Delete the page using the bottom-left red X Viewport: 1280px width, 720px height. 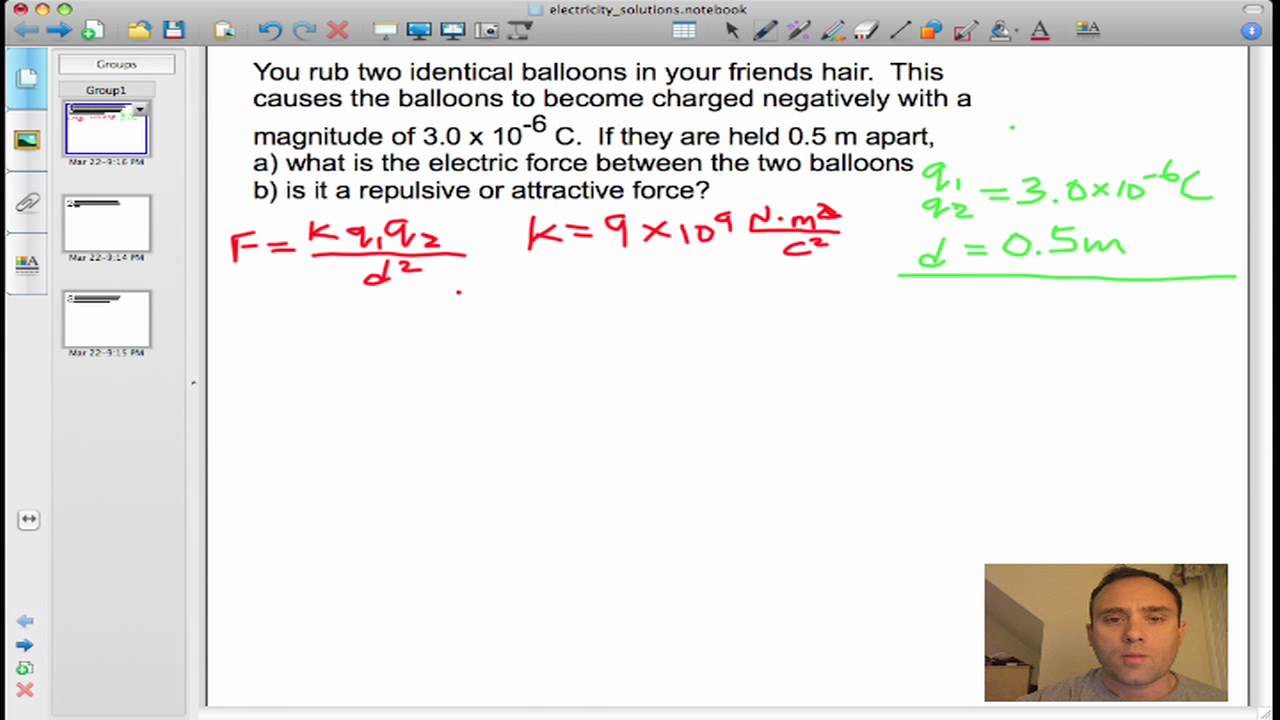25,690
